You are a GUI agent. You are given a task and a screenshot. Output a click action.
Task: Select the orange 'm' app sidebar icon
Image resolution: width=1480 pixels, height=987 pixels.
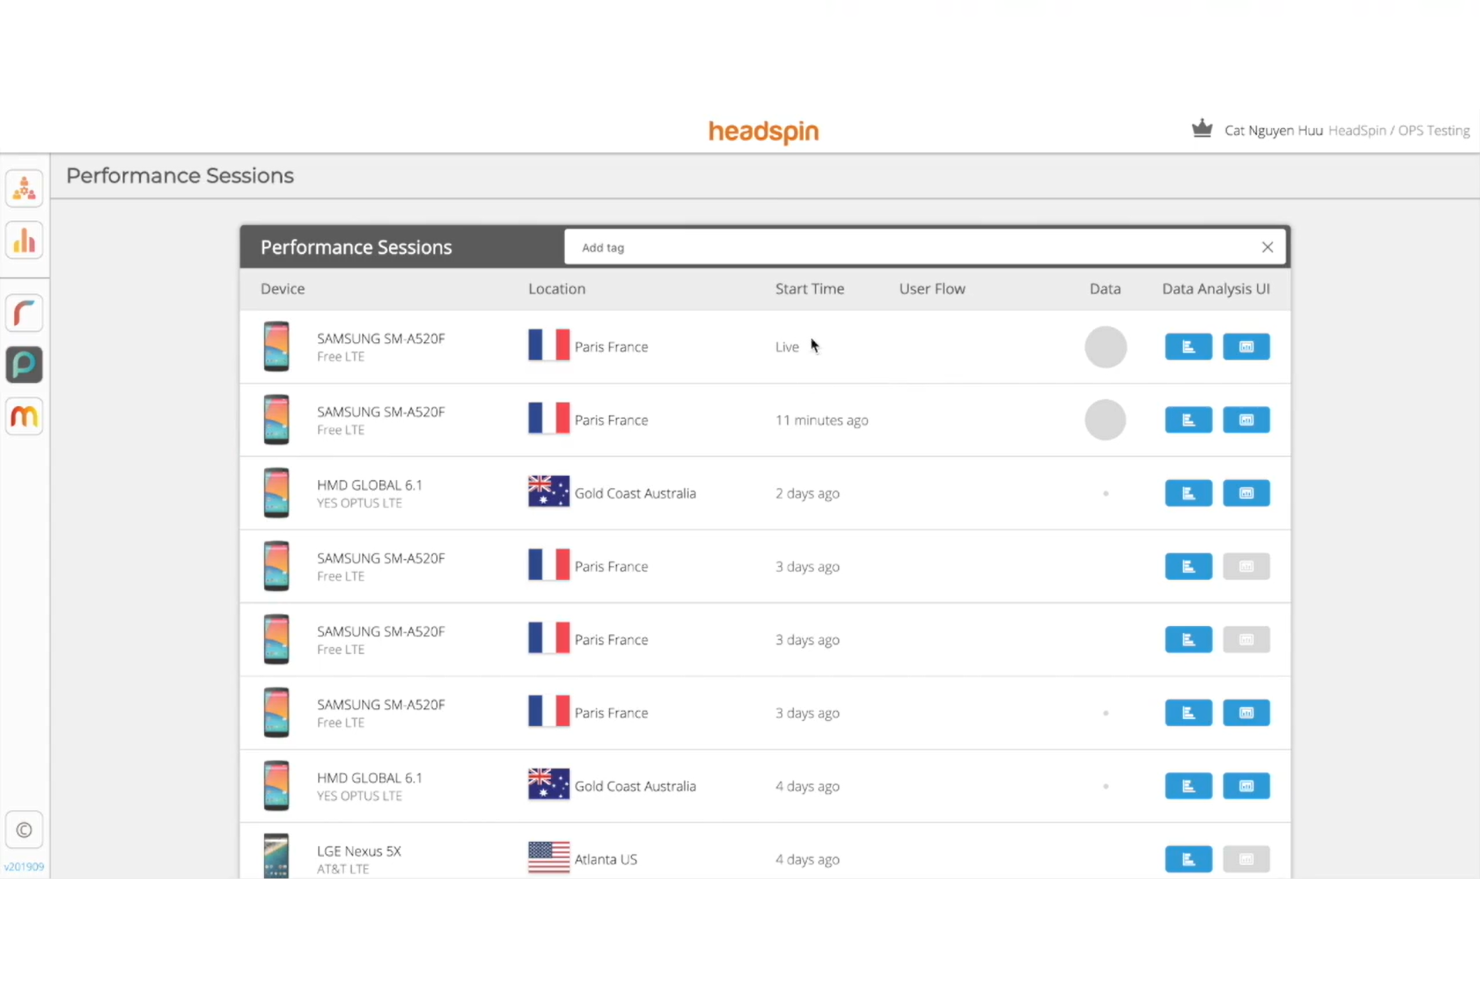pyautogui.click(x=24, y=416)
